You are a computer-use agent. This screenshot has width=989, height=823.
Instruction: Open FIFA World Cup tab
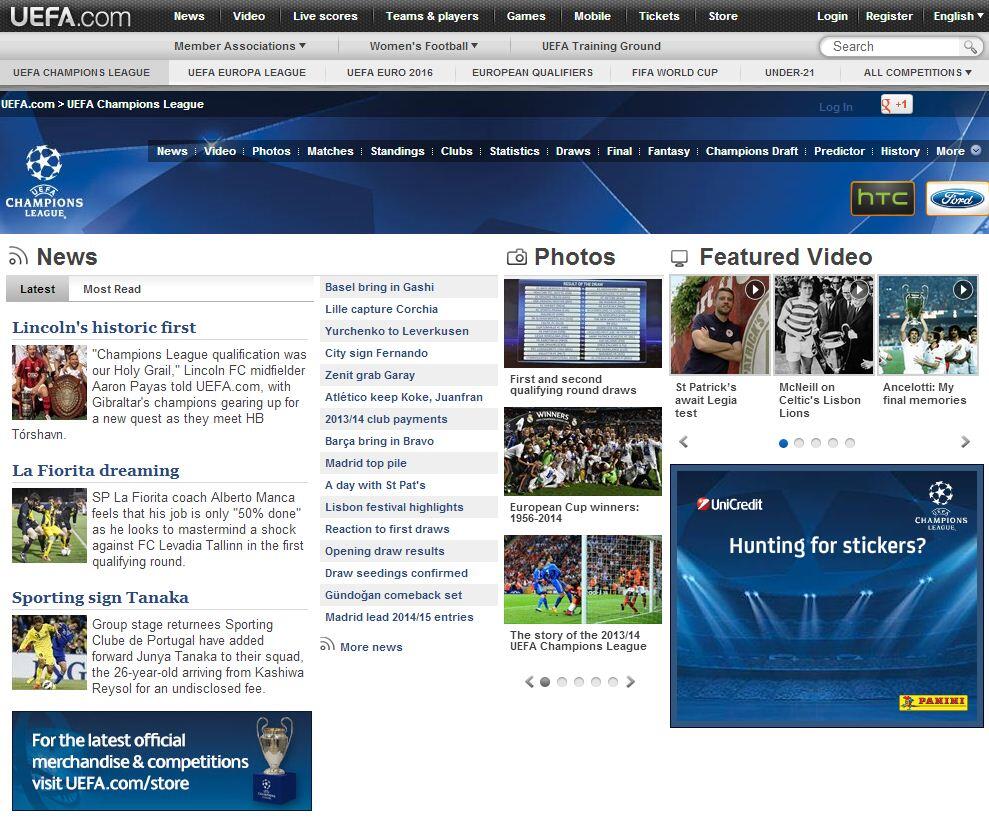pos(675,73)
